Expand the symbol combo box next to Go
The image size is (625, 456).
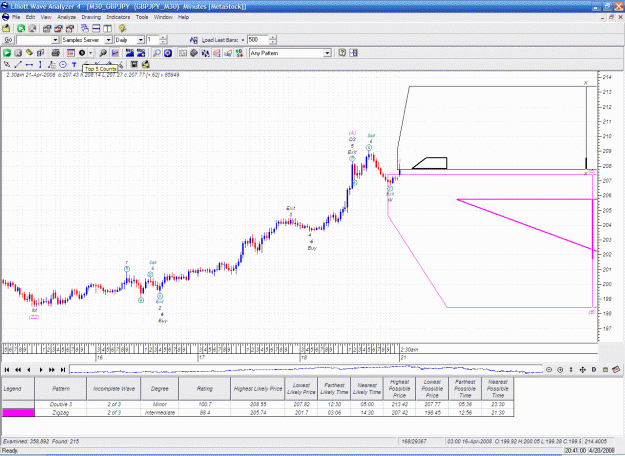coord(55,40)
